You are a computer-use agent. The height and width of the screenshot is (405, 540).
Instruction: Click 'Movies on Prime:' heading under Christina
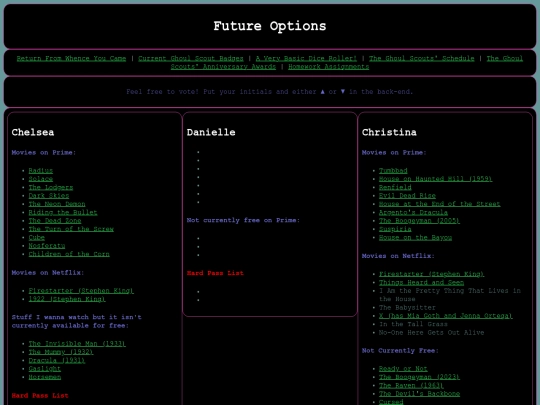pyautogui.click(x=394, y=153)
